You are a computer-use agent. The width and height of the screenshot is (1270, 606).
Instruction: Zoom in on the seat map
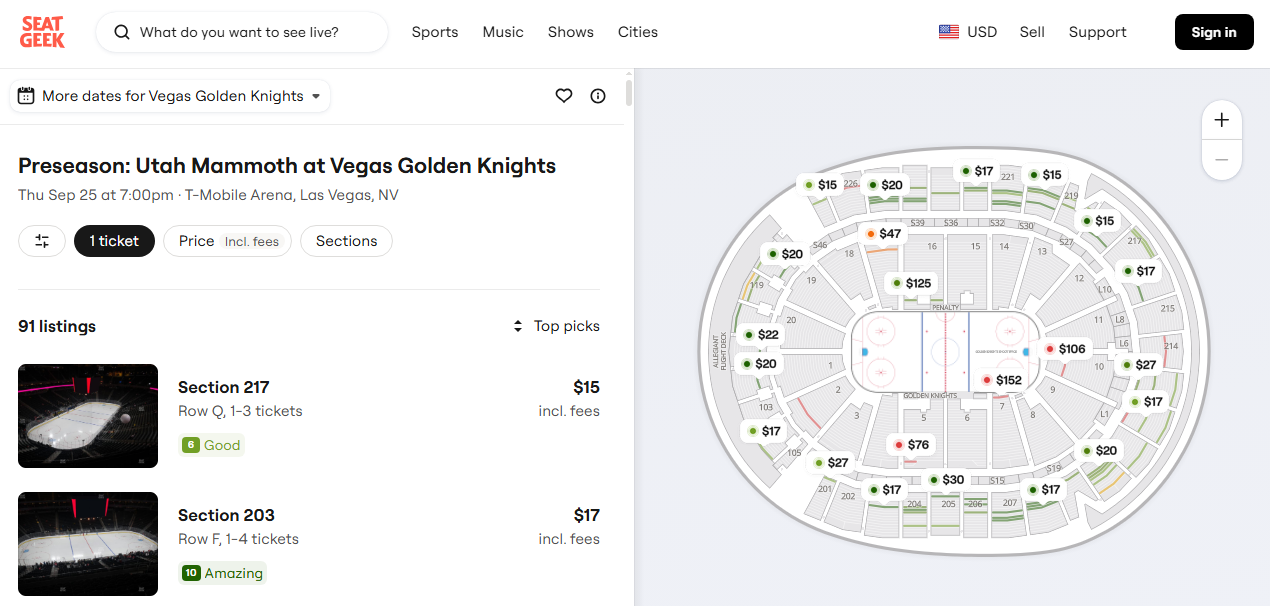[x=1221, y=120]
